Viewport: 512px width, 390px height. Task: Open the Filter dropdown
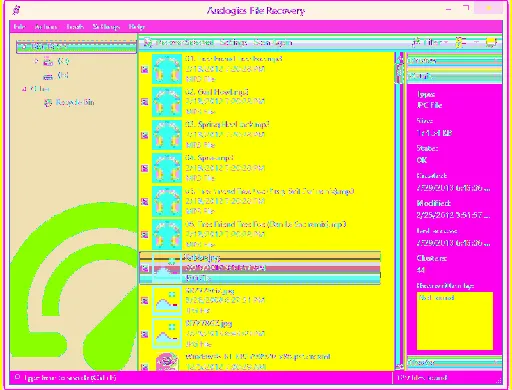430,42
